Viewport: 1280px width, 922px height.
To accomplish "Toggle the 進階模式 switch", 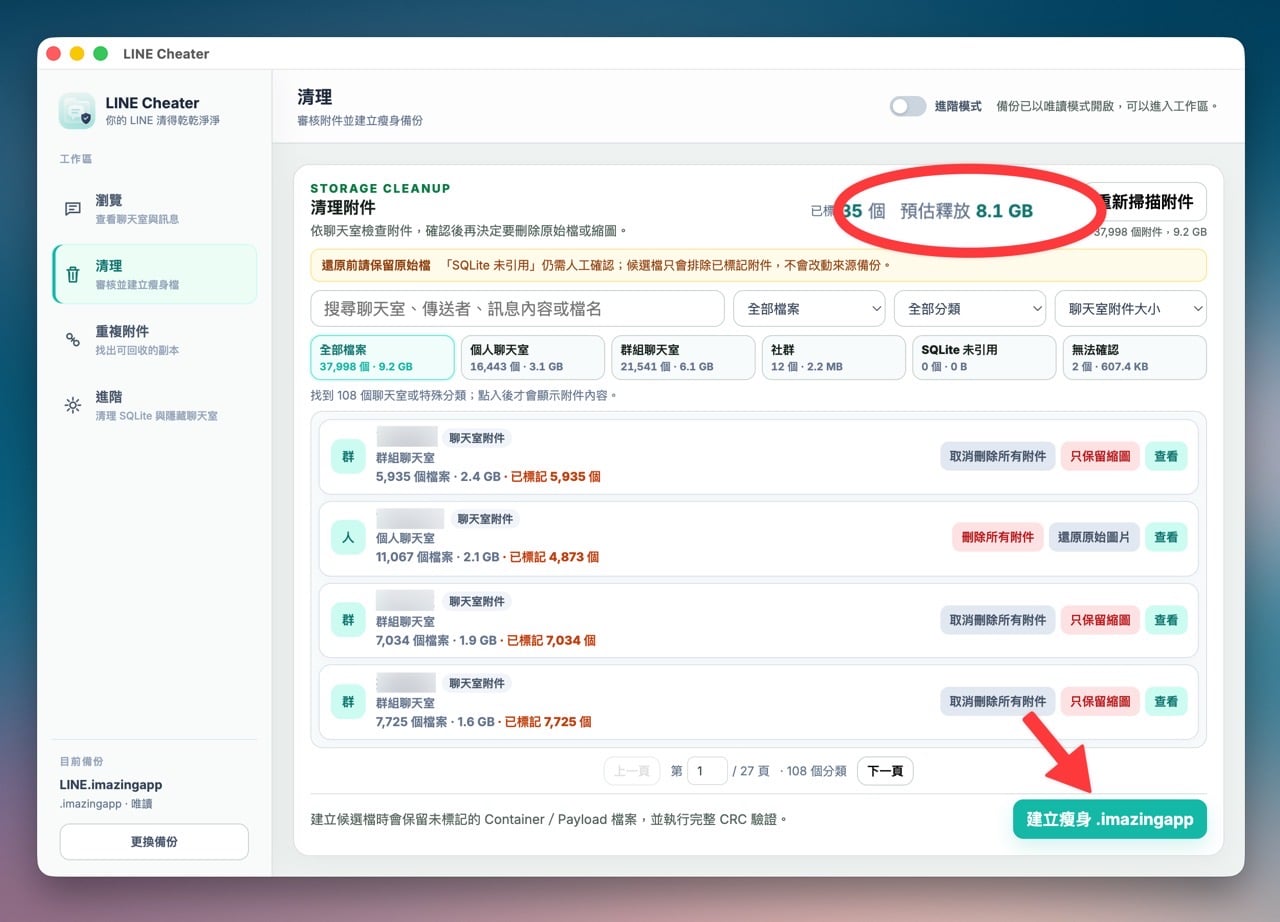I will coord(908,106).
